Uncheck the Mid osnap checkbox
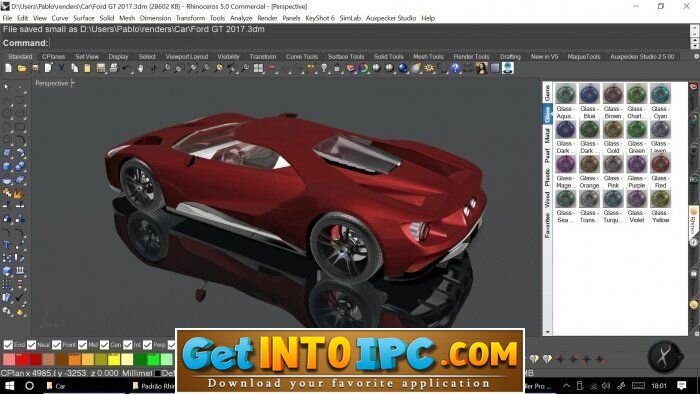The width and height of the screenshot is (700, 394). (82, 345)
